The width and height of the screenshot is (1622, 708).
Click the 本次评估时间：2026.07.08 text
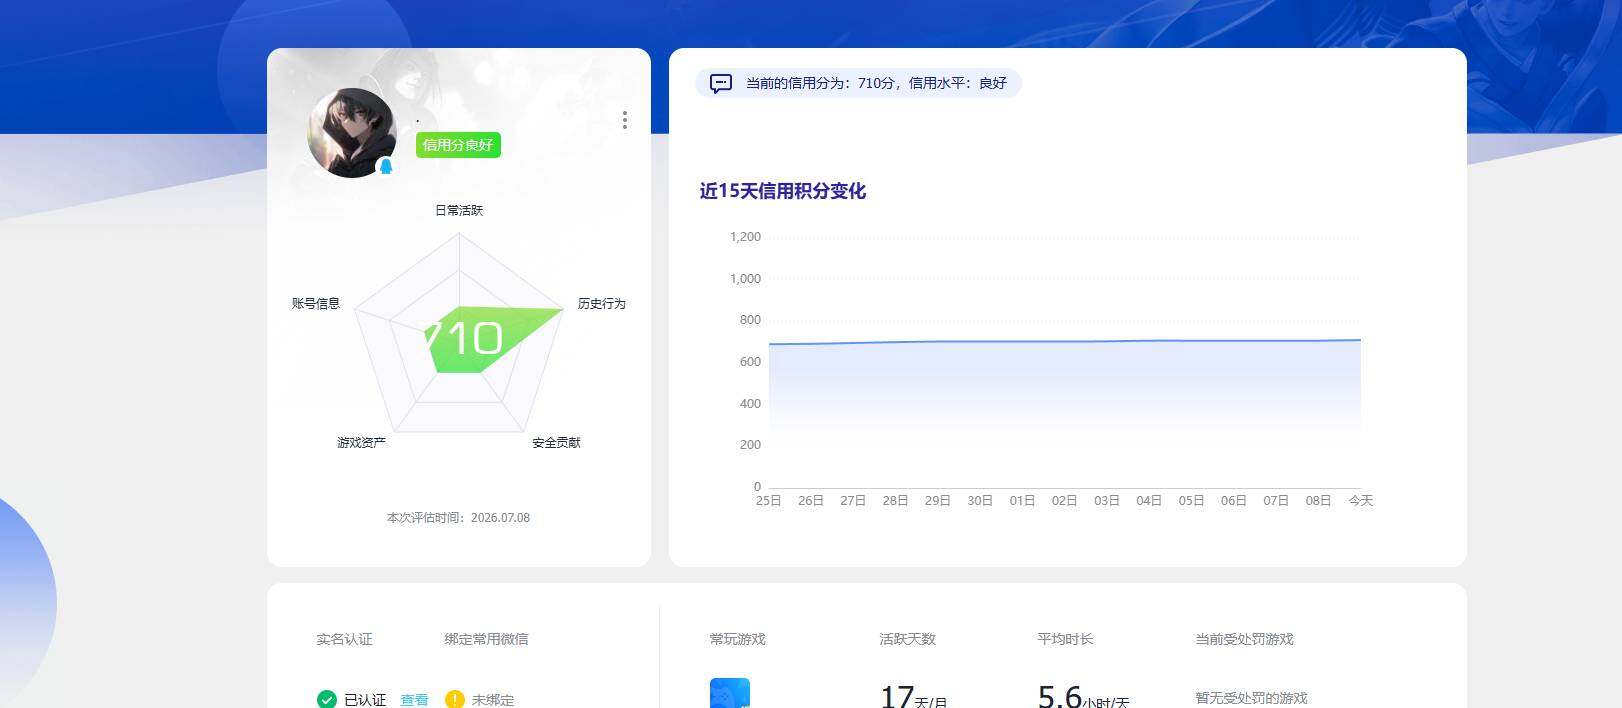458,518
